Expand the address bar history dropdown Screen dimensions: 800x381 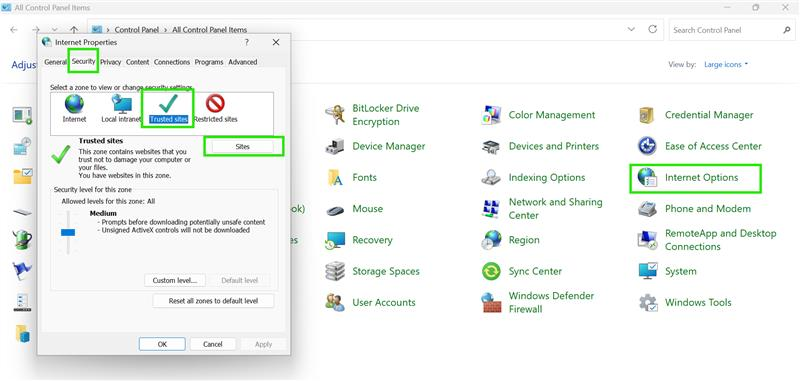[x=632, y=30]
